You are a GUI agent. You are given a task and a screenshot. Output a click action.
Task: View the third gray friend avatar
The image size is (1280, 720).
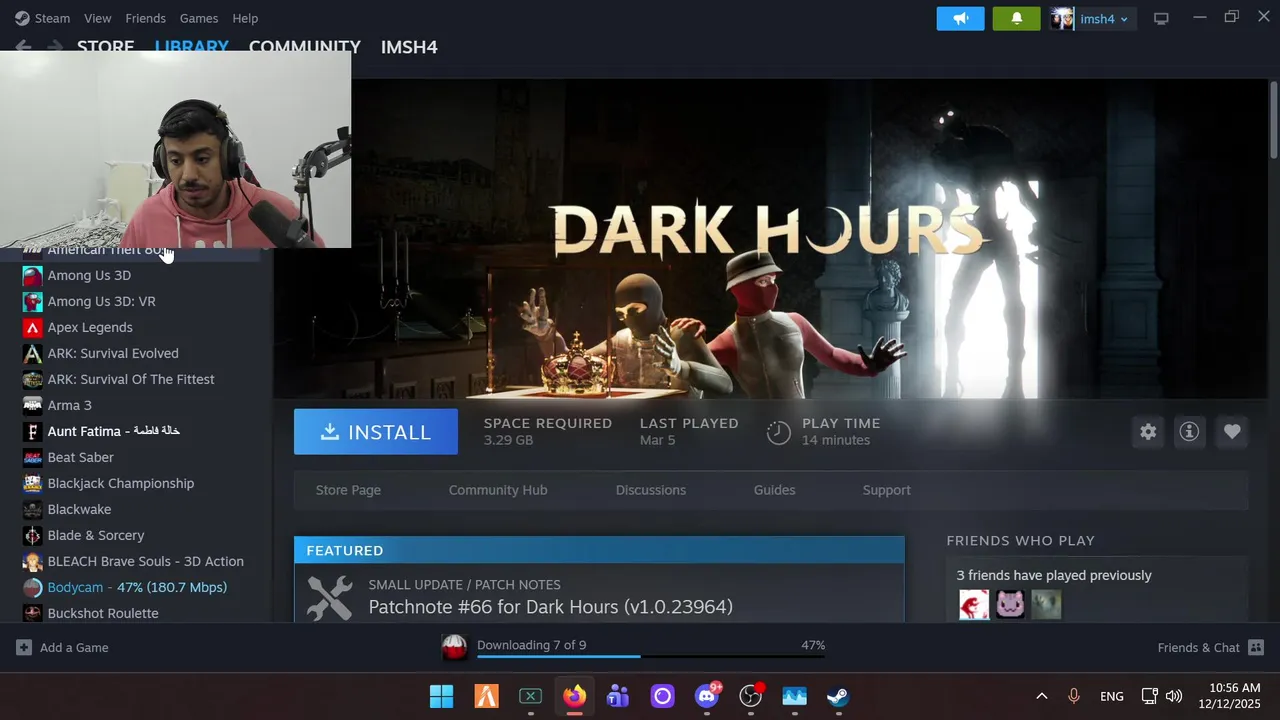(x=1046, y=604)
